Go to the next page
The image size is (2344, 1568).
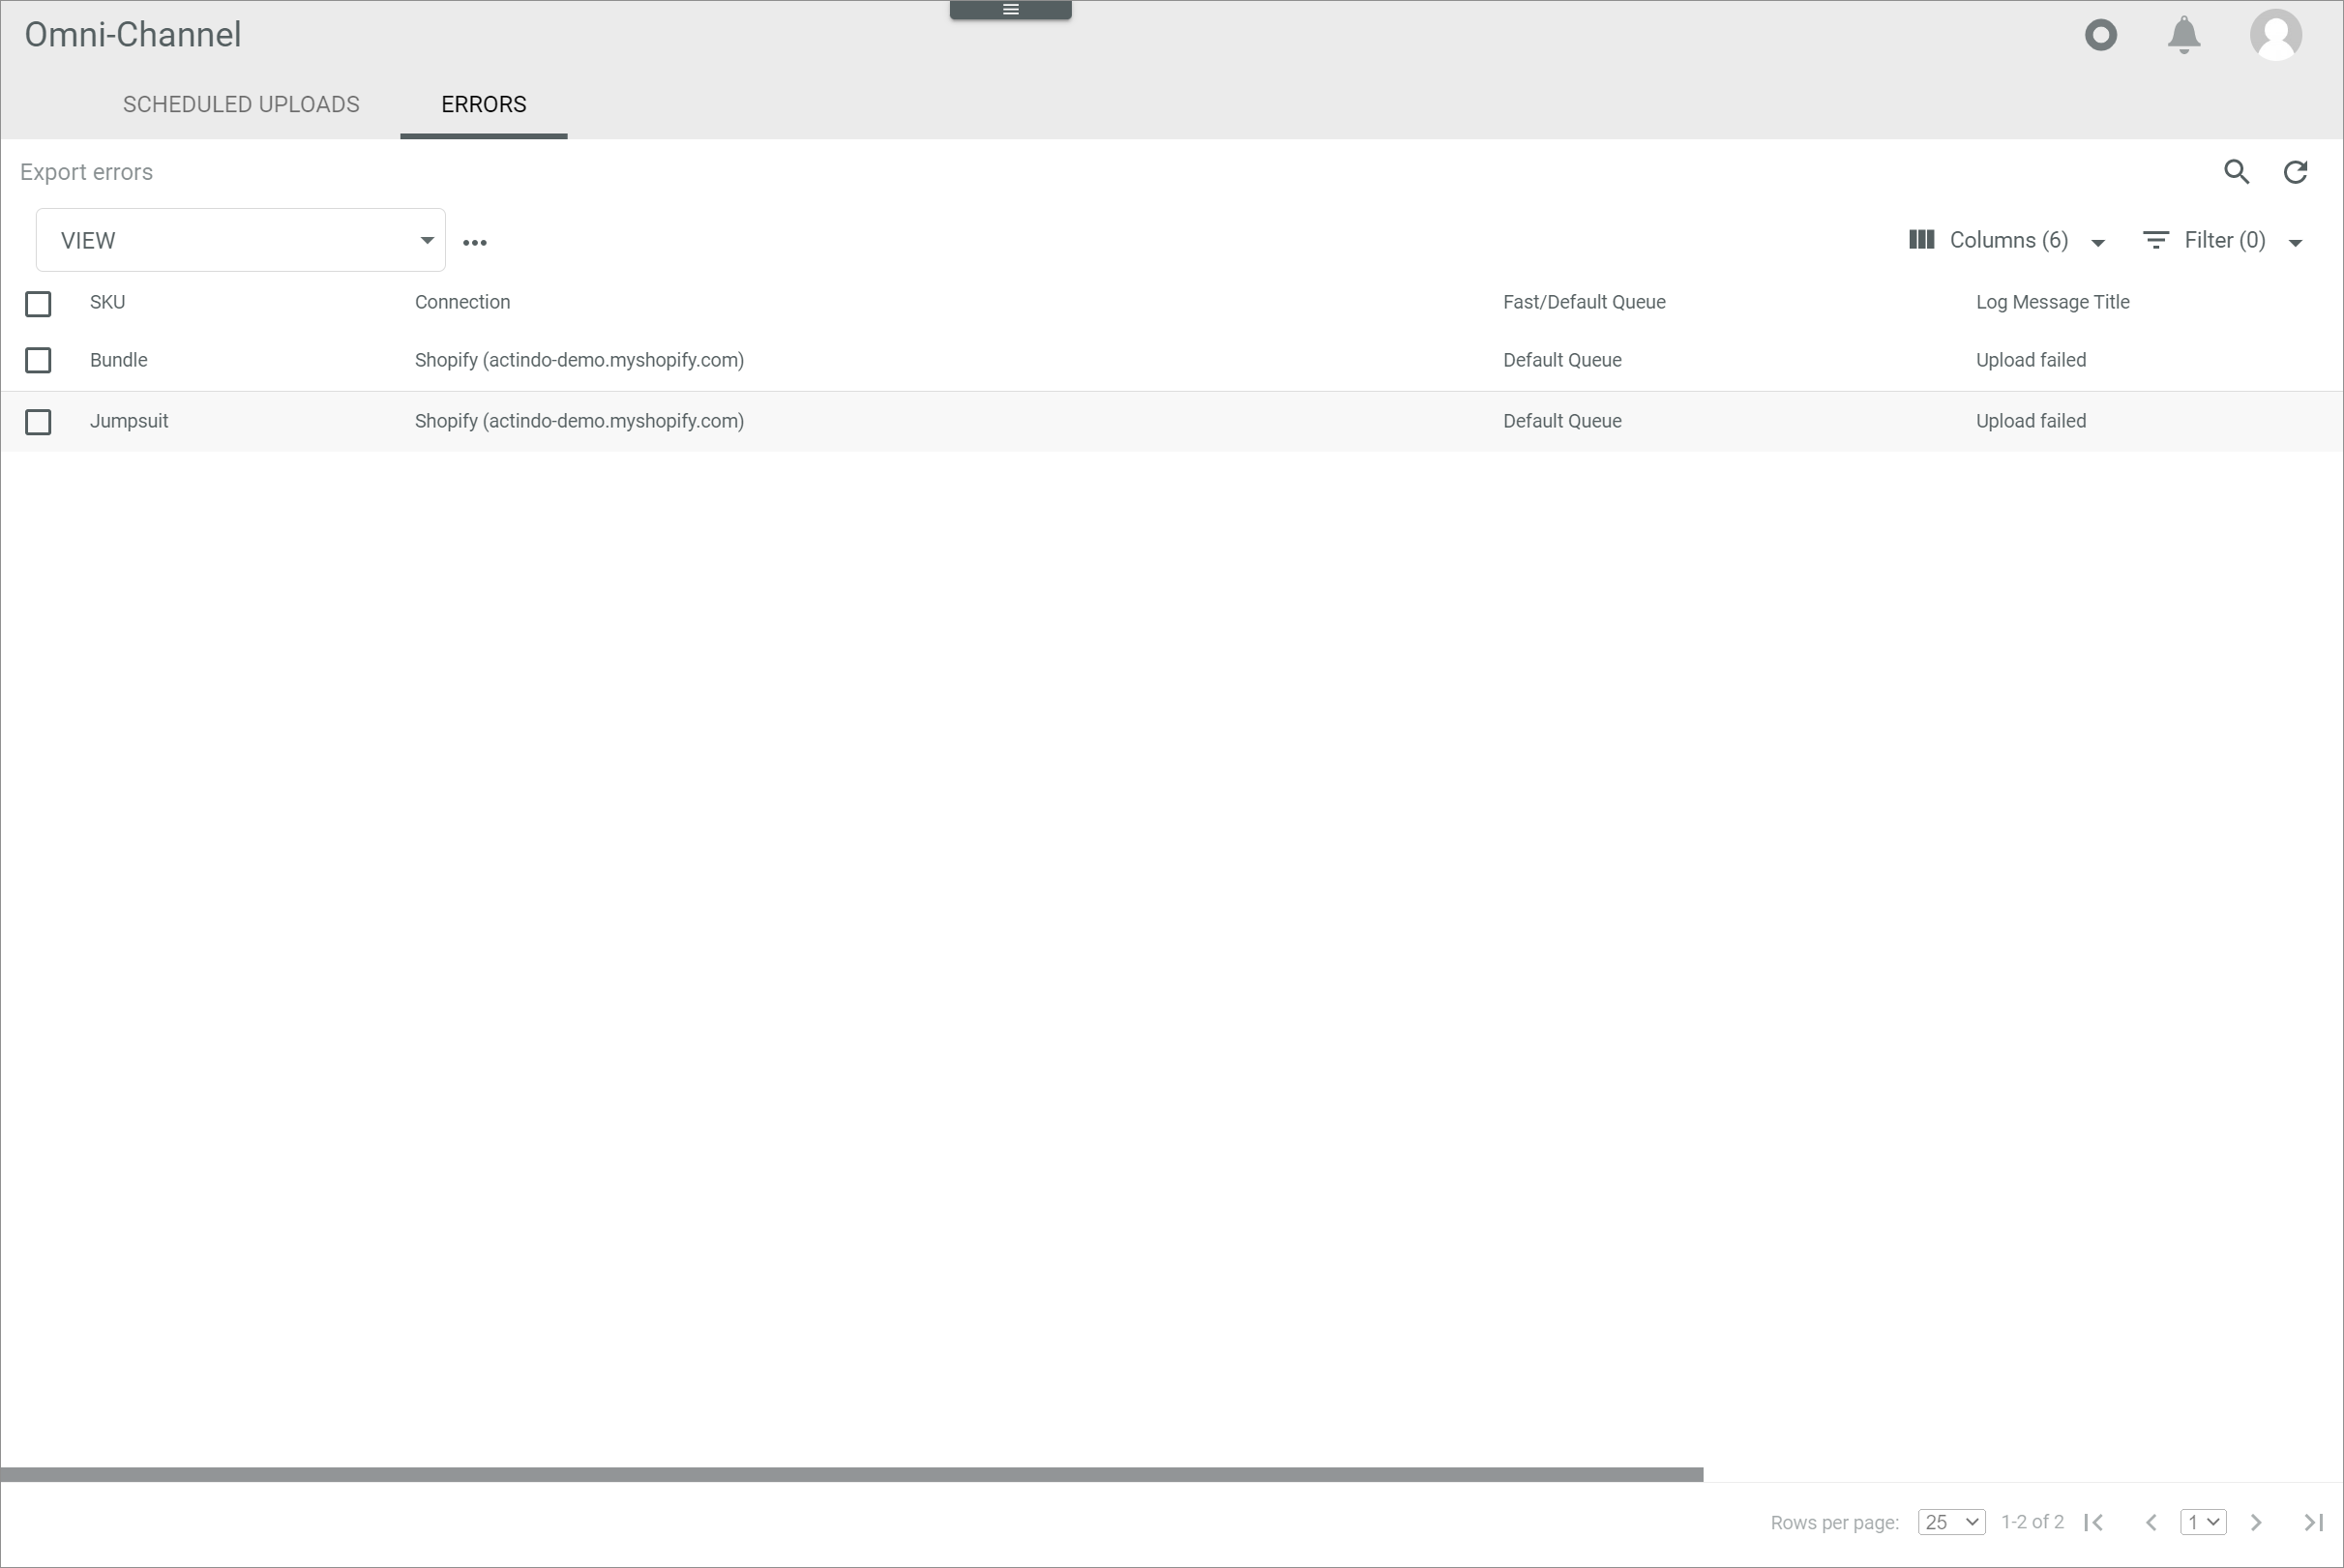[x=2256, y=1522]
